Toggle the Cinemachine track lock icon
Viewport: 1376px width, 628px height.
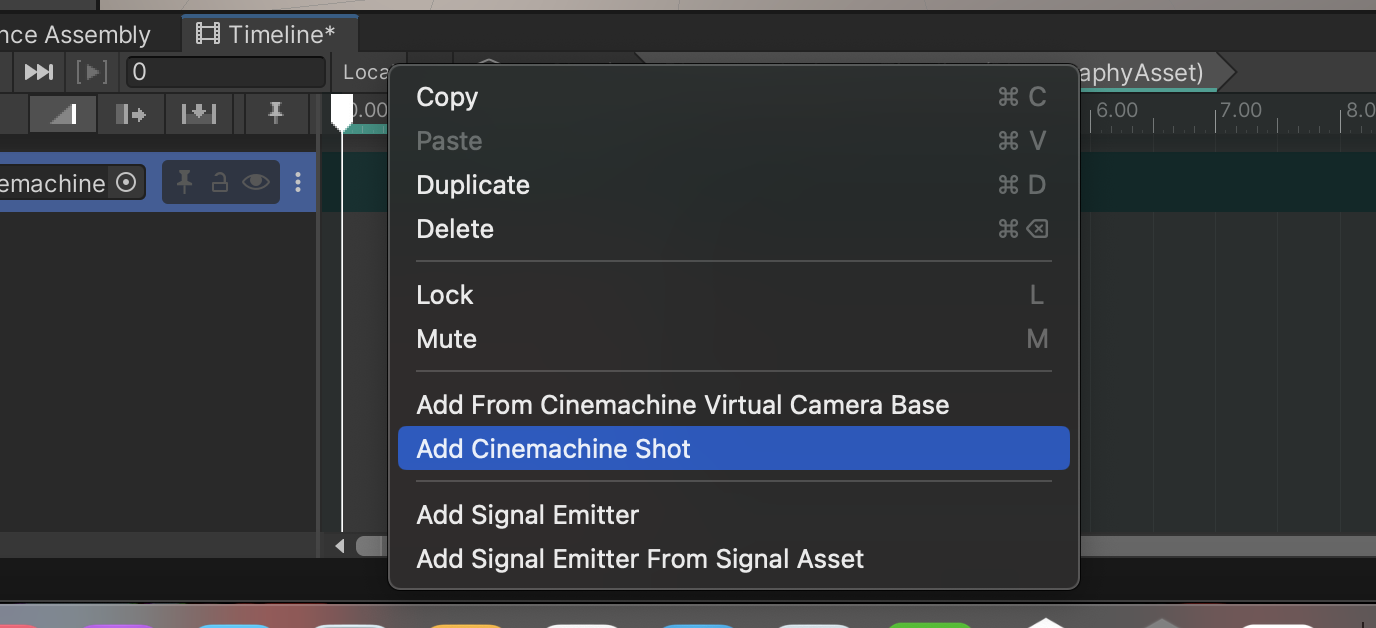[x=219, y=182]
